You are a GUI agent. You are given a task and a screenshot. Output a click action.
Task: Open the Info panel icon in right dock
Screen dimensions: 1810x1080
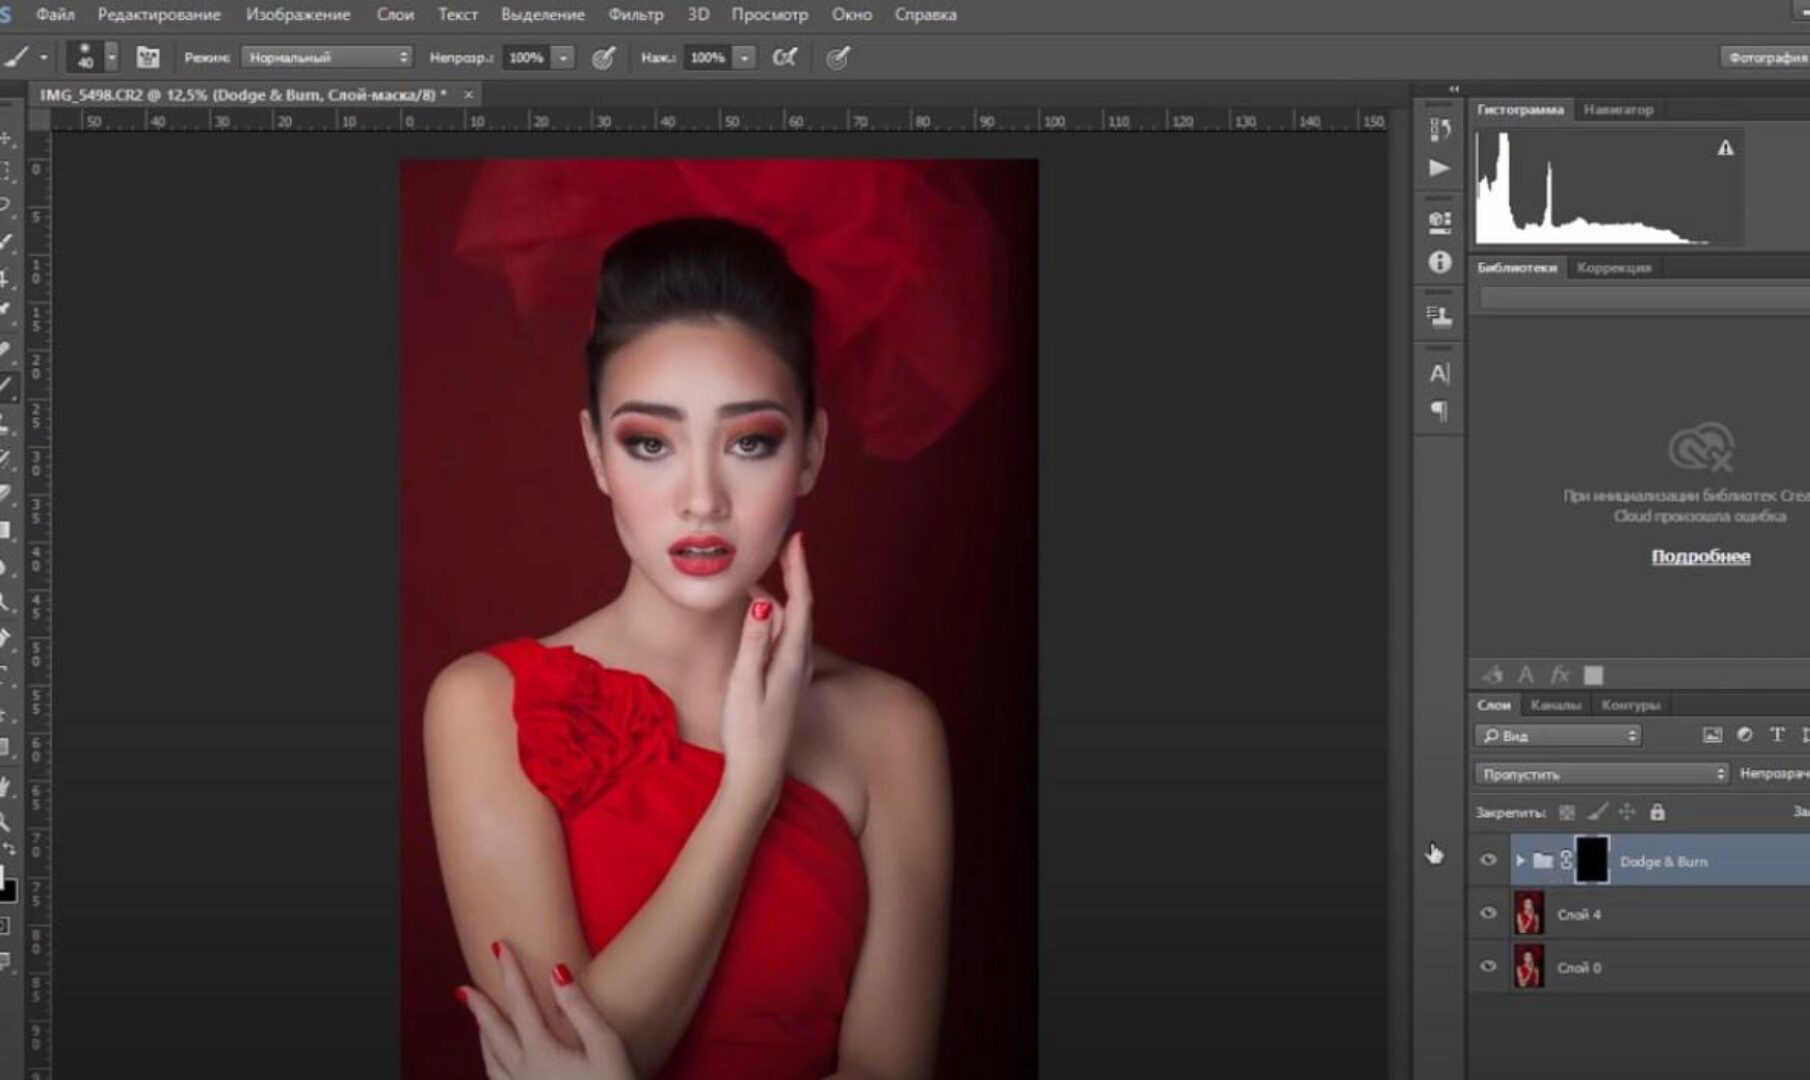pos(1440,262)
